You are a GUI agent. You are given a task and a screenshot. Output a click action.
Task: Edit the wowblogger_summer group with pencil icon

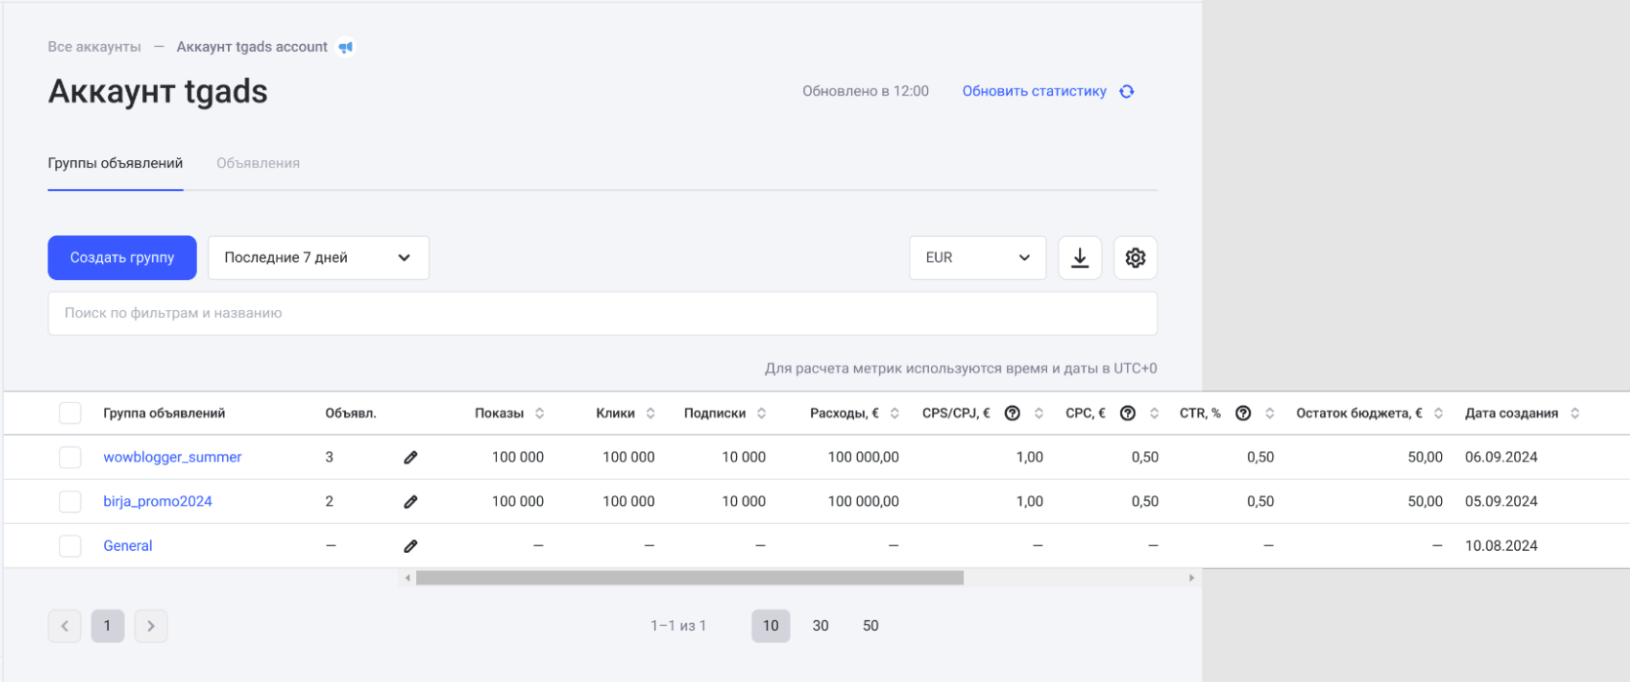[x=410, y=457]
